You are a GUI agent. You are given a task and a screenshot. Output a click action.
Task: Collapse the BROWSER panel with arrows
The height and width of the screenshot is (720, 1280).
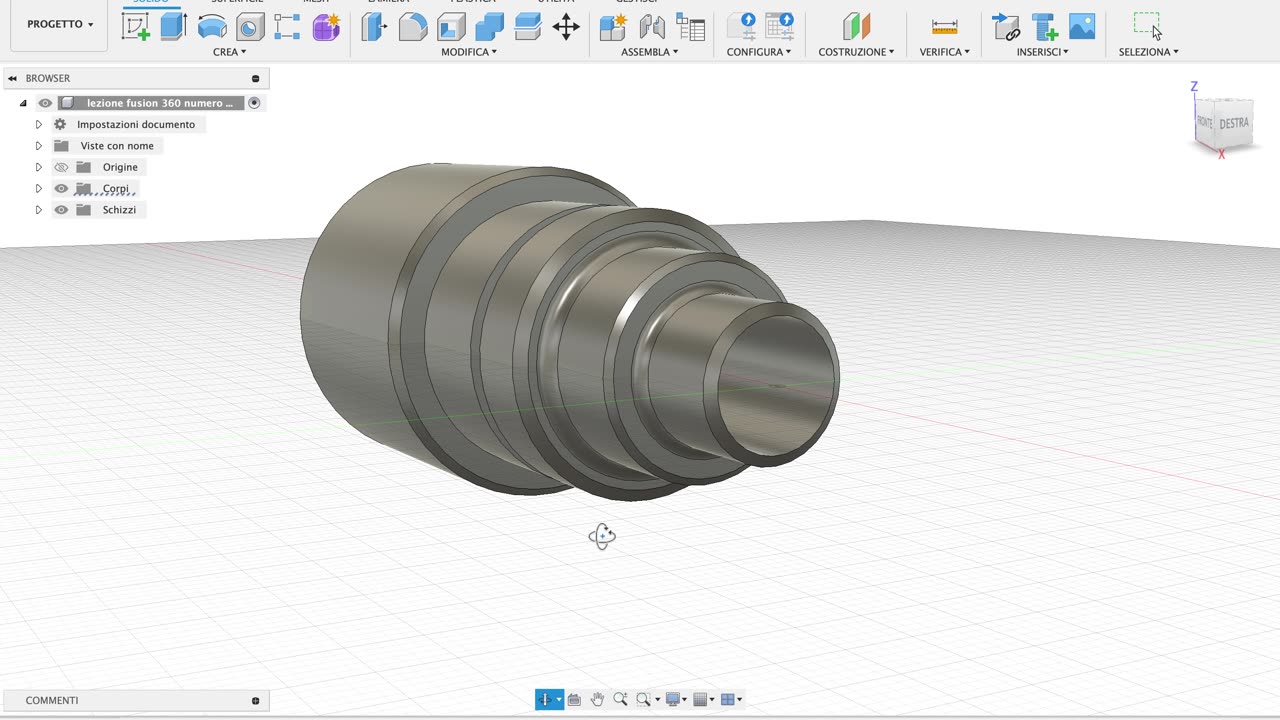click(x=13, y=78)
